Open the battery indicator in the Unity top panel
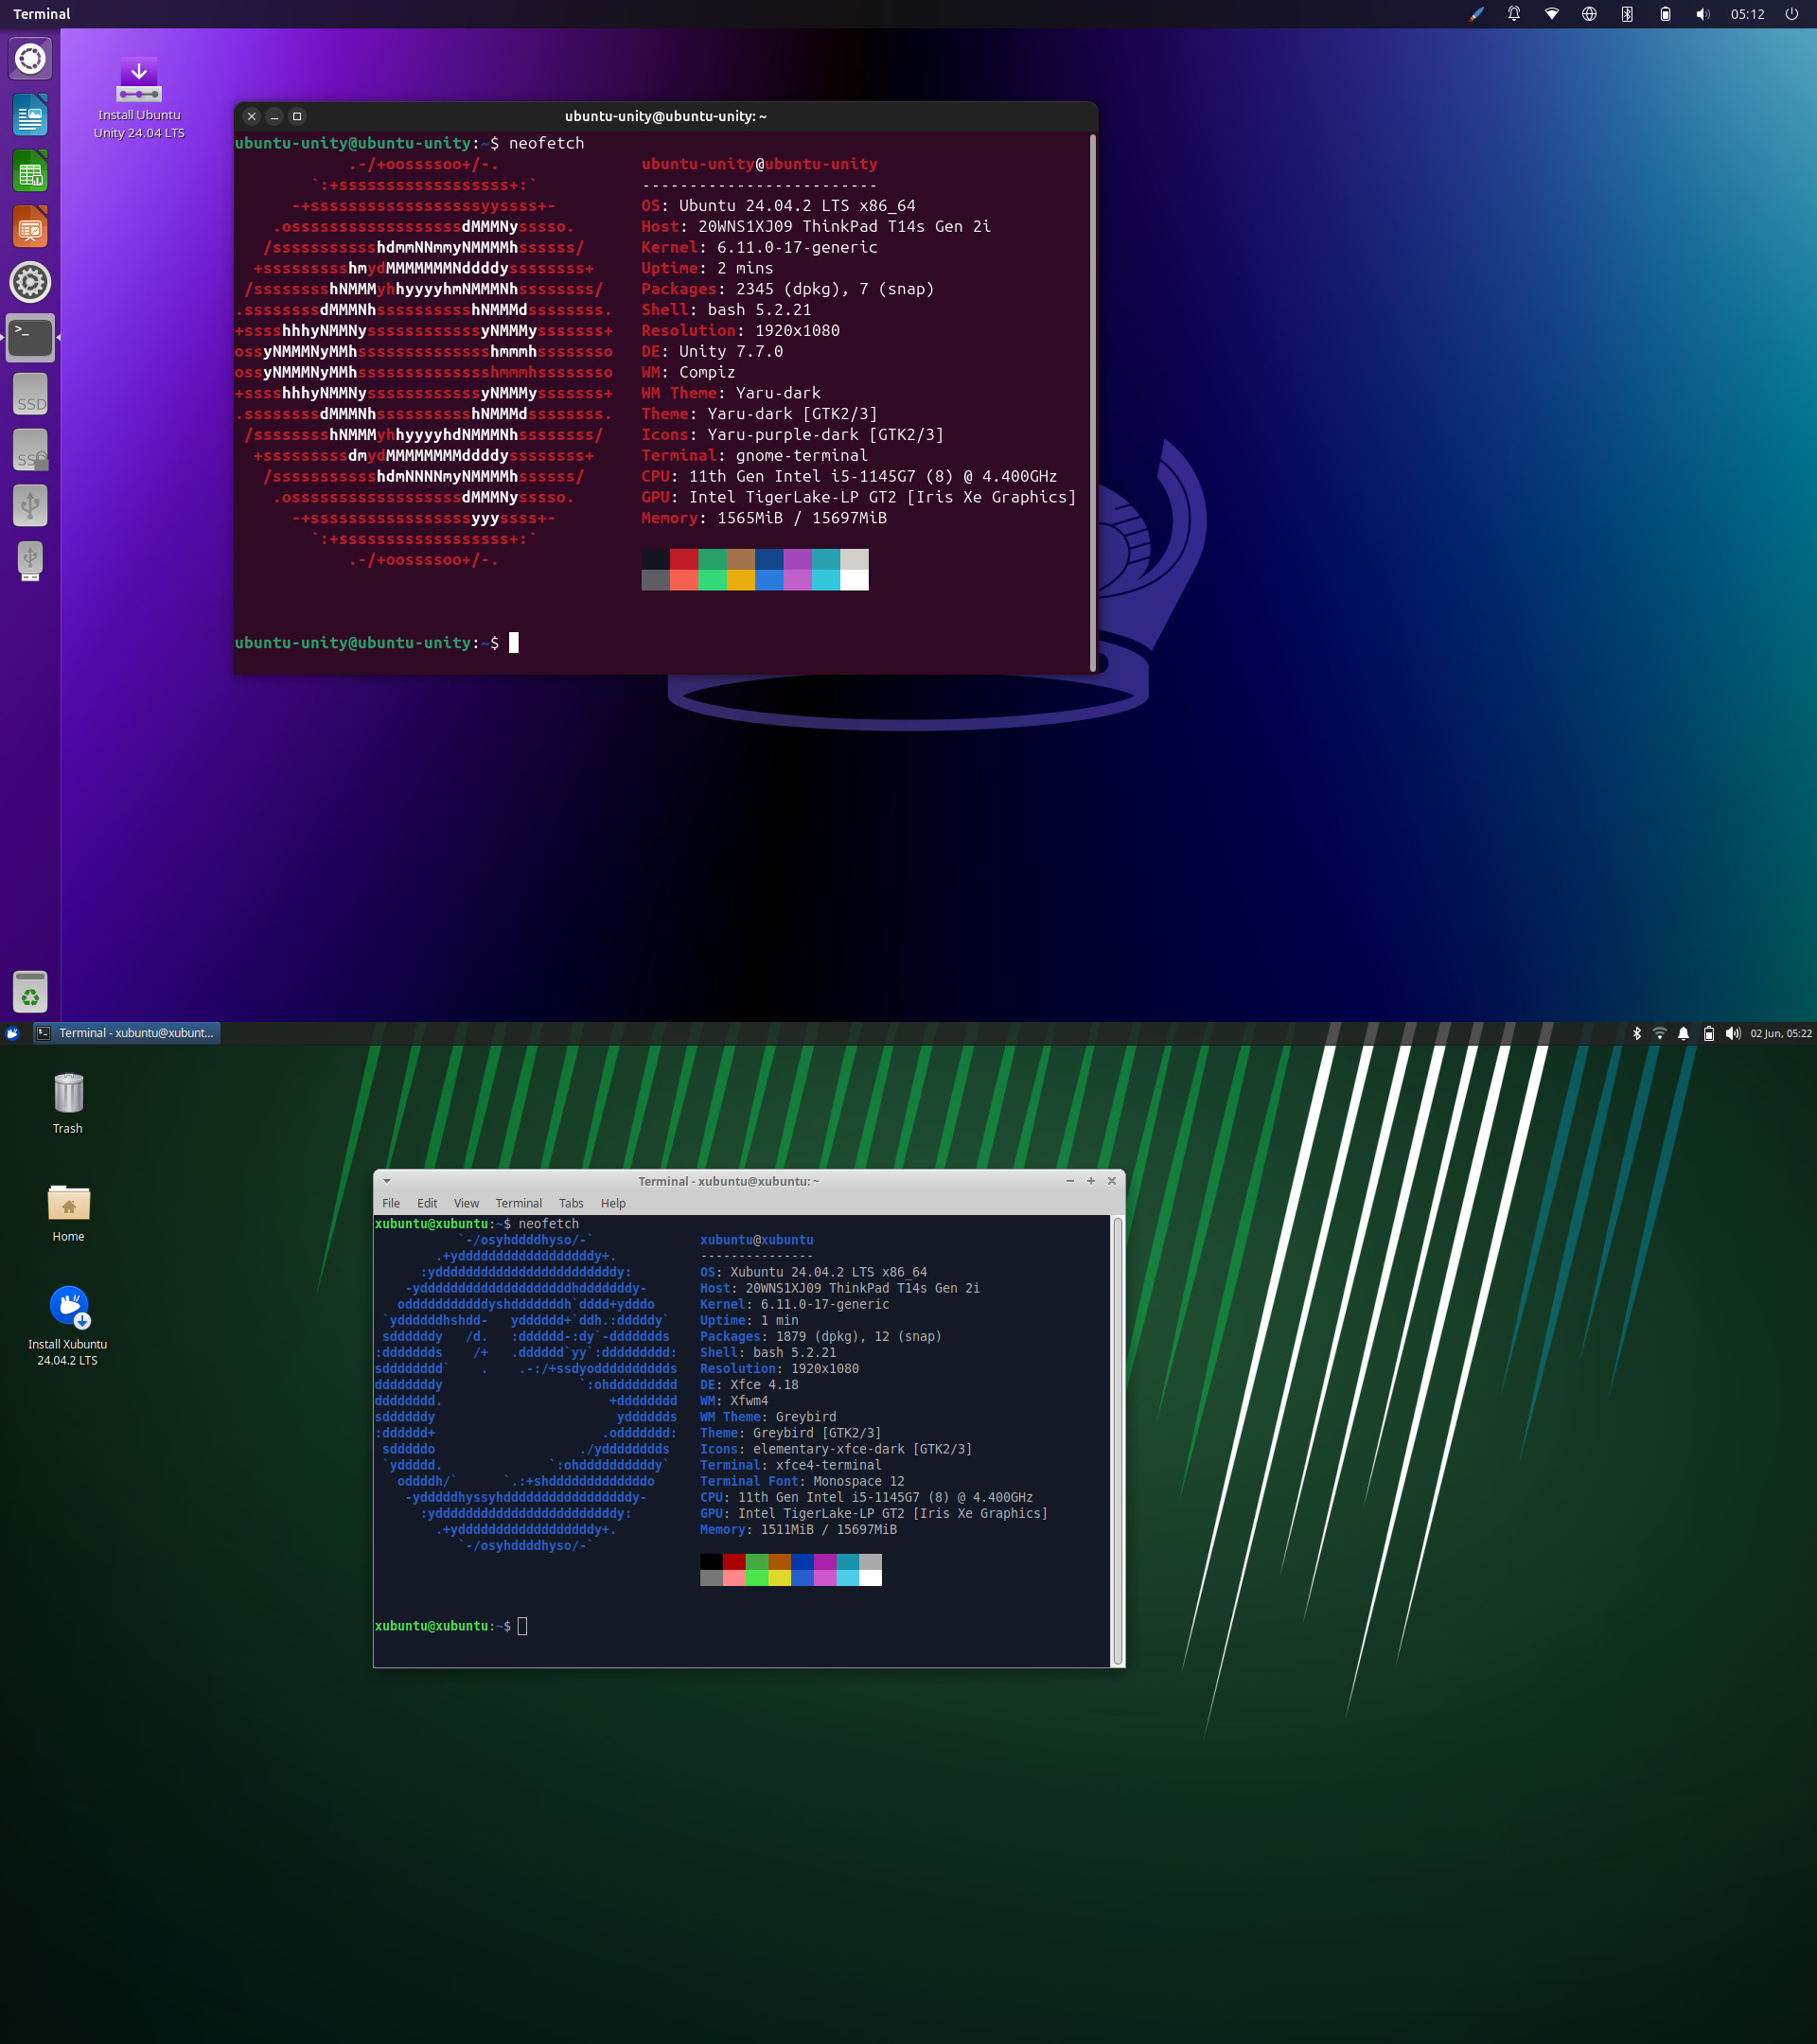The width and height of the screenshot is (1817, 2044). point(1665,14)
